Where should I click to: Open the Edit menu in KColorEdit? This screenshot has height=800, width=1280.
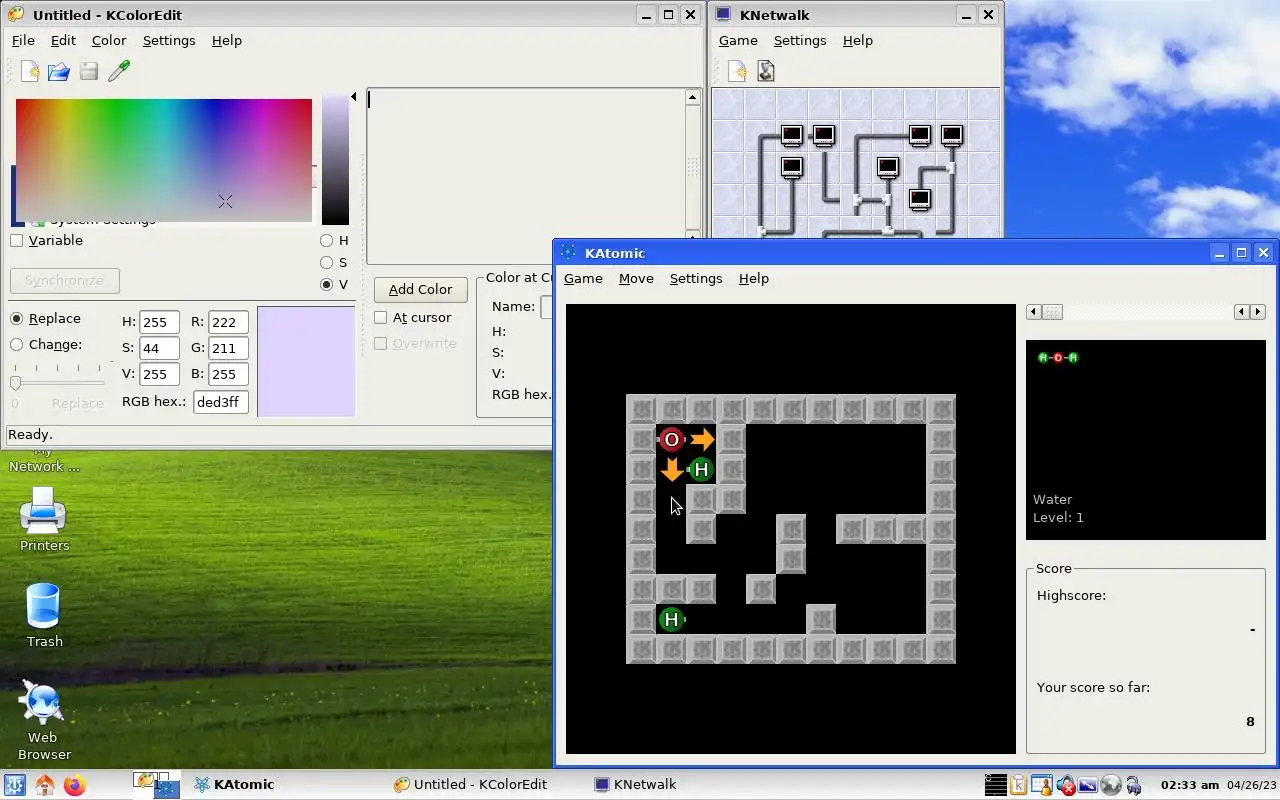pyautogui.click(x=63, y=40)
